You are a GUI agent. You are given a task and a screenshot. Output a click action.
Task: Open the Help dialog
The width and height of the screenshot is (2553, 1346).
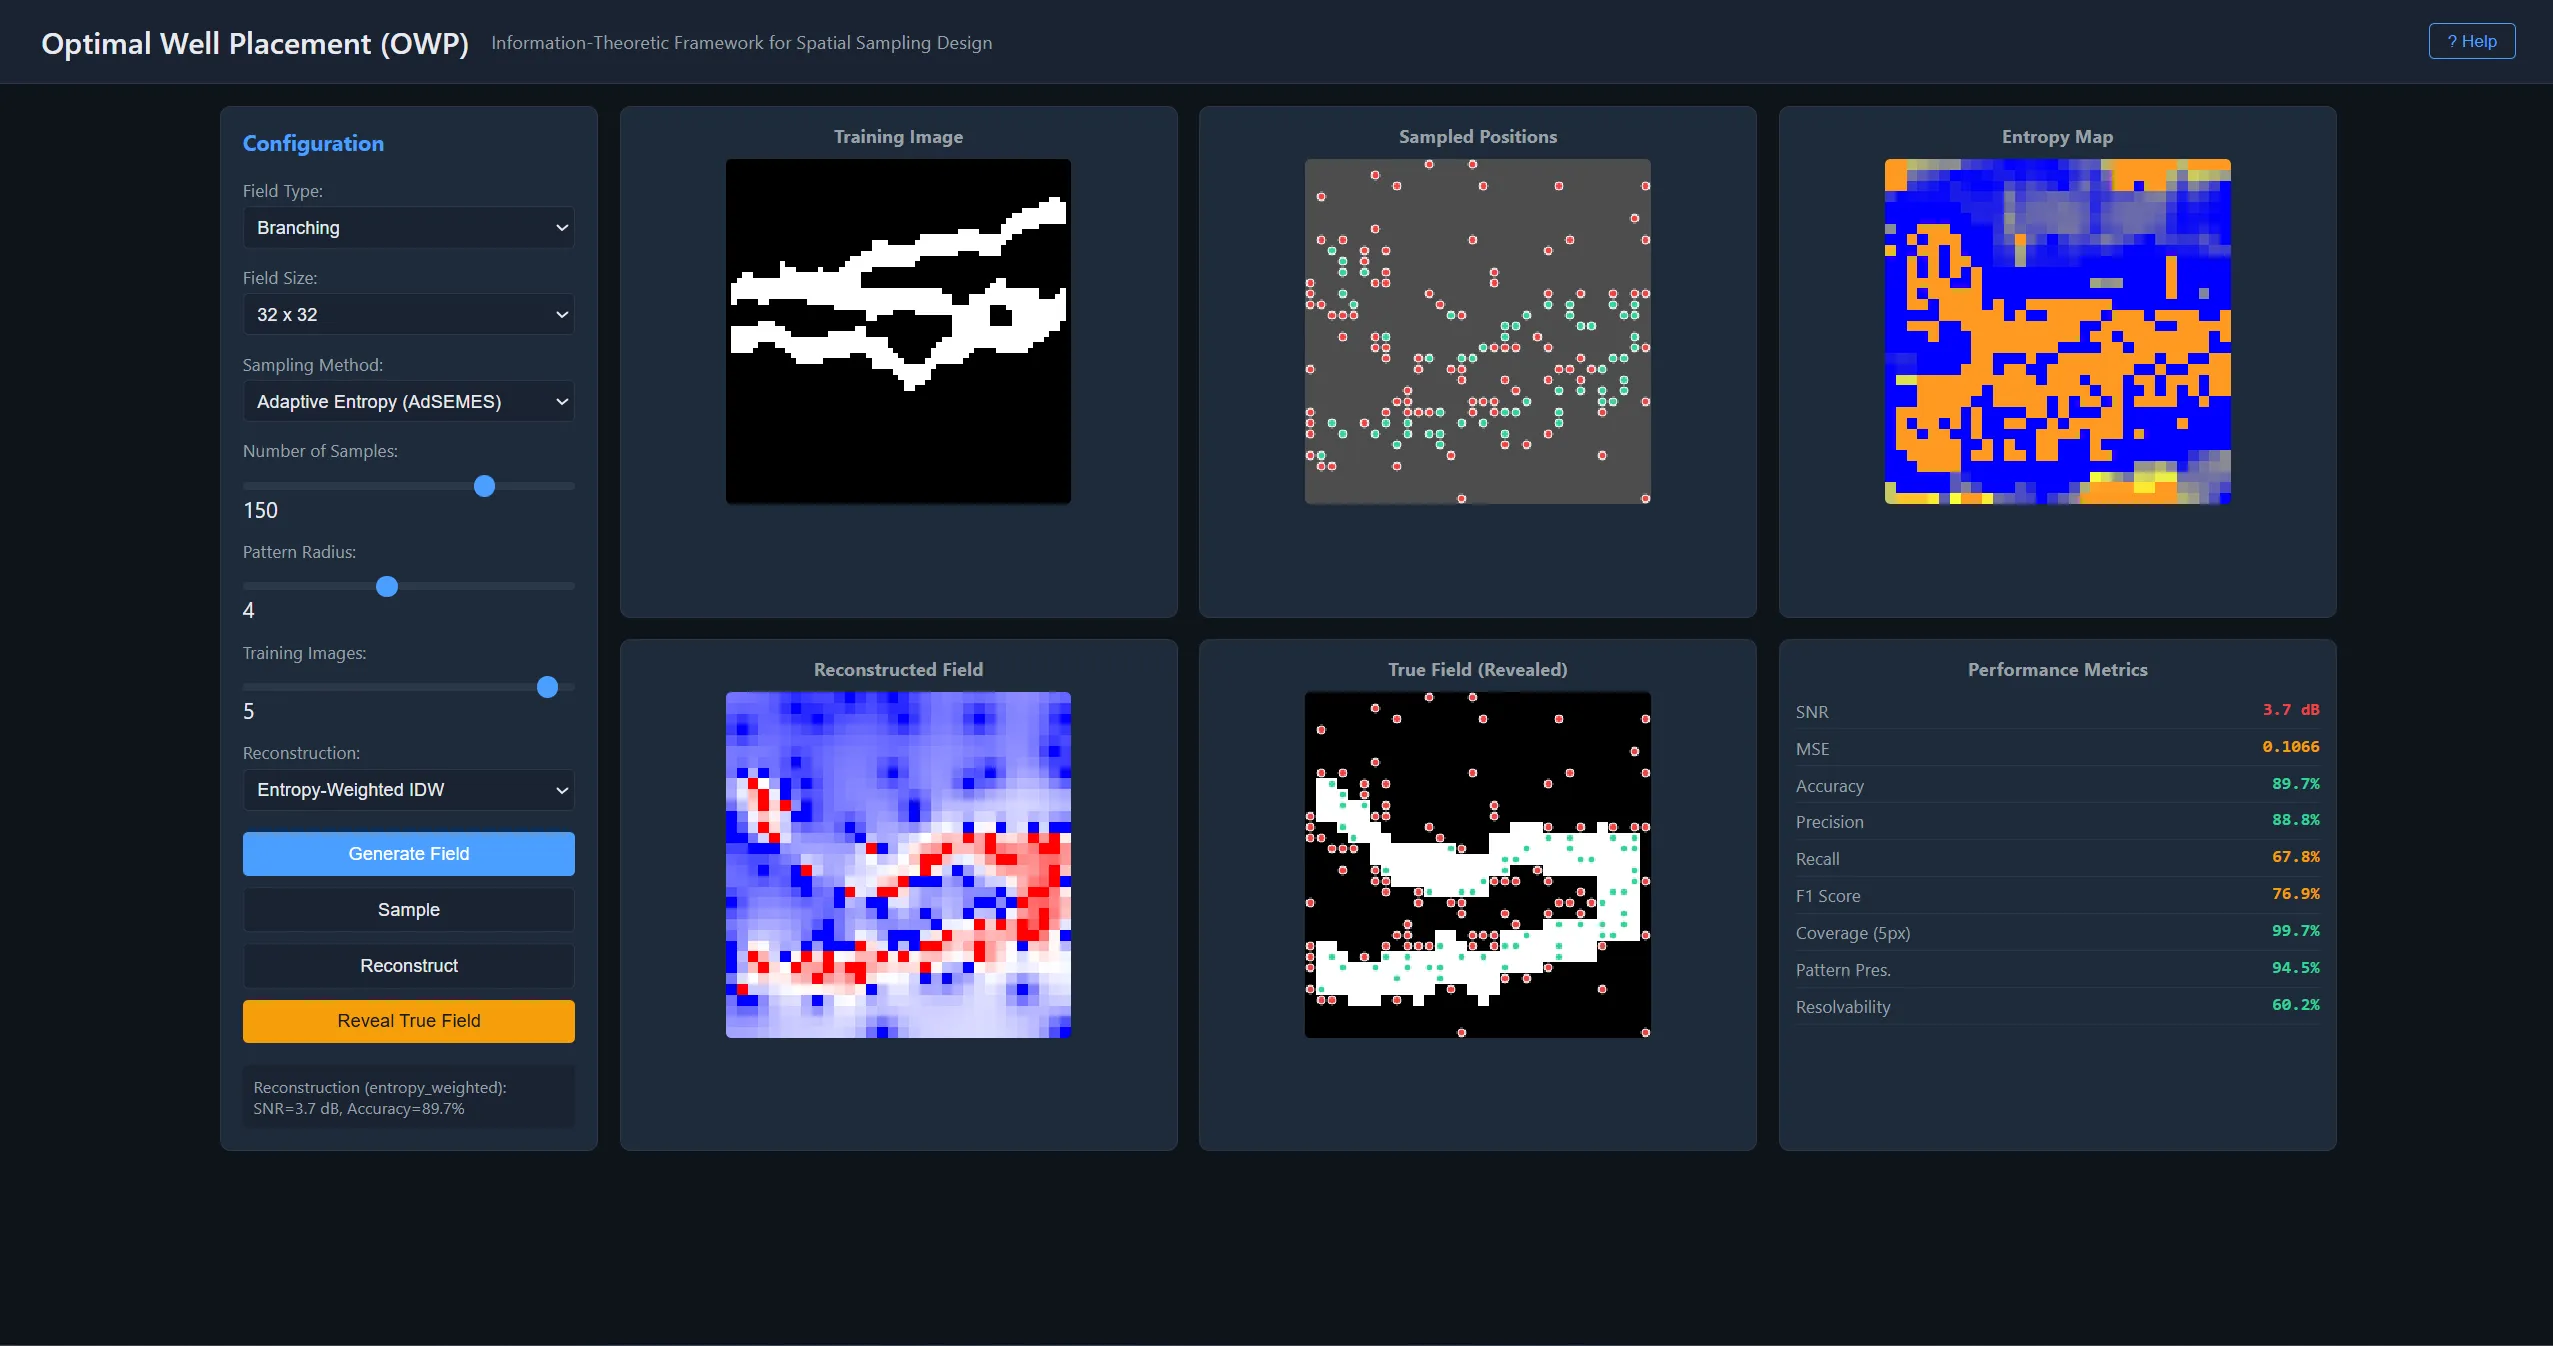pyautogui.click(x=2471, y=41)
